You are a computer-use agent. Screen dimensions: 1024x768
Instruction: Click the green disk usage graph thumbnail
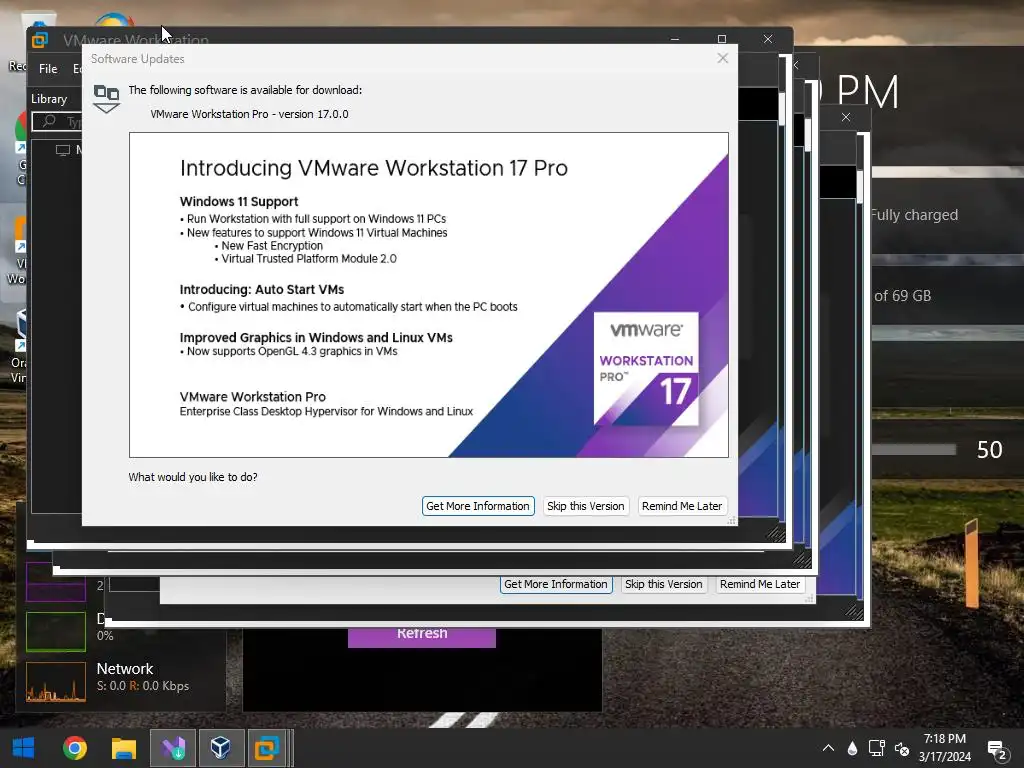[x=56, y=632]
